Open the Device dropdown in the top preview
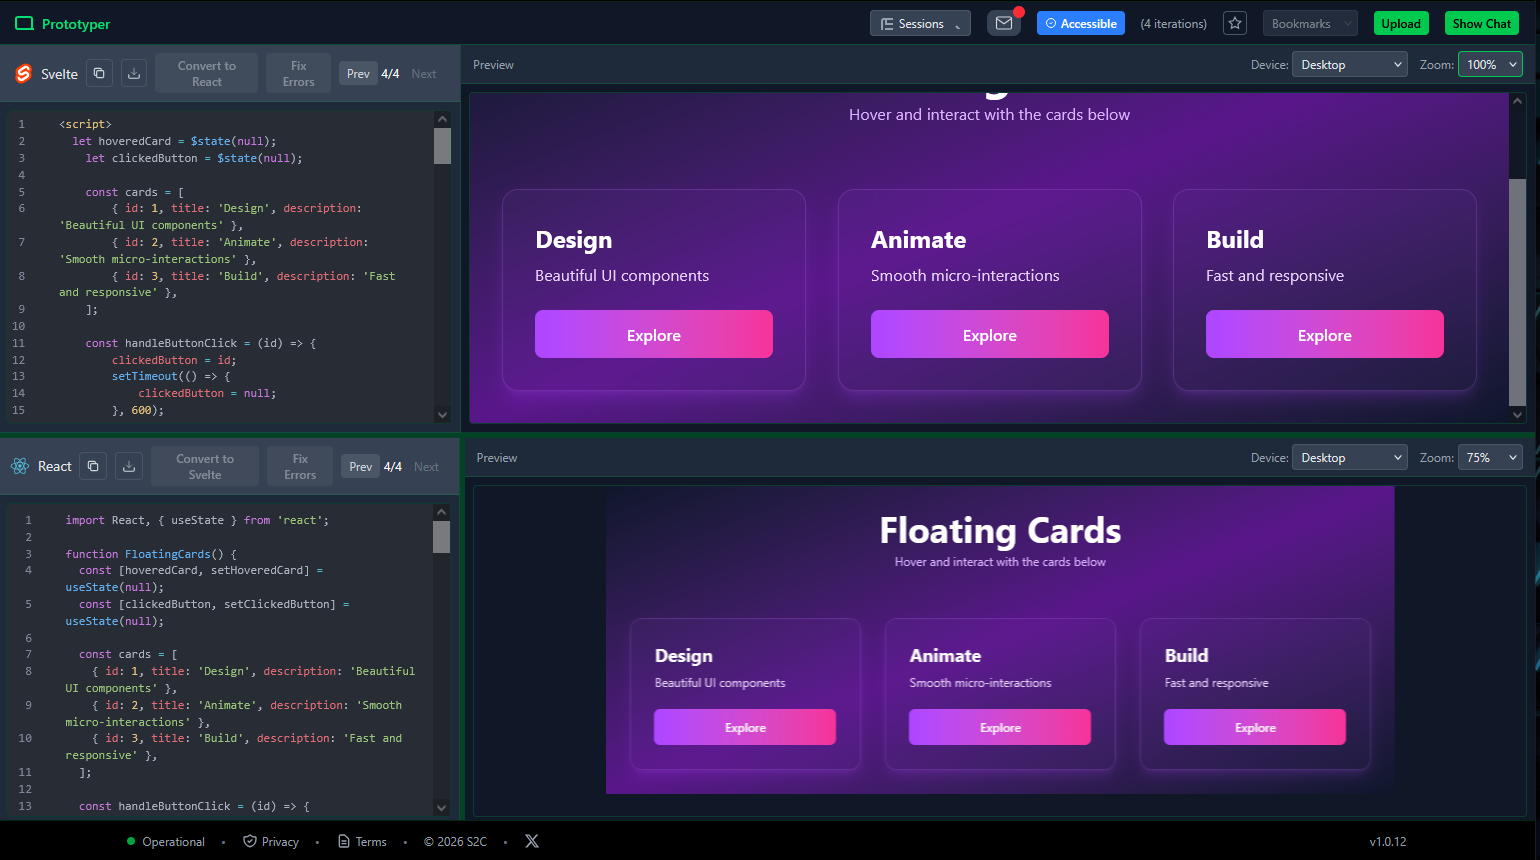Screen dimensions: 1540x860 coord(1349,64)
